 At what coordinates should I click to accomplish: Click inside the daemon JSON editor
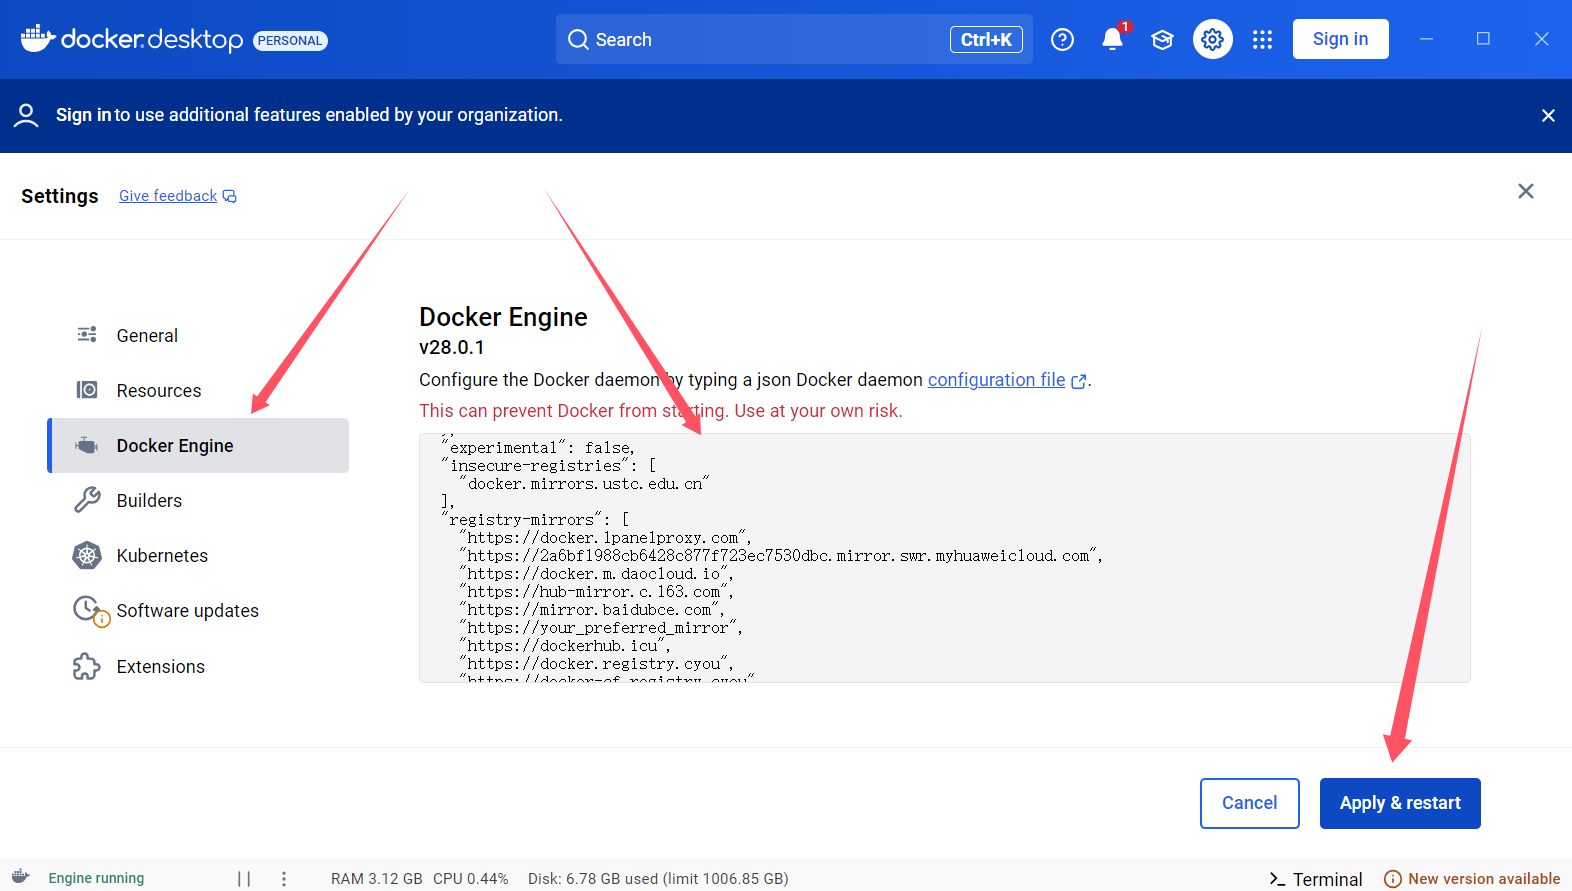[944, 558]
